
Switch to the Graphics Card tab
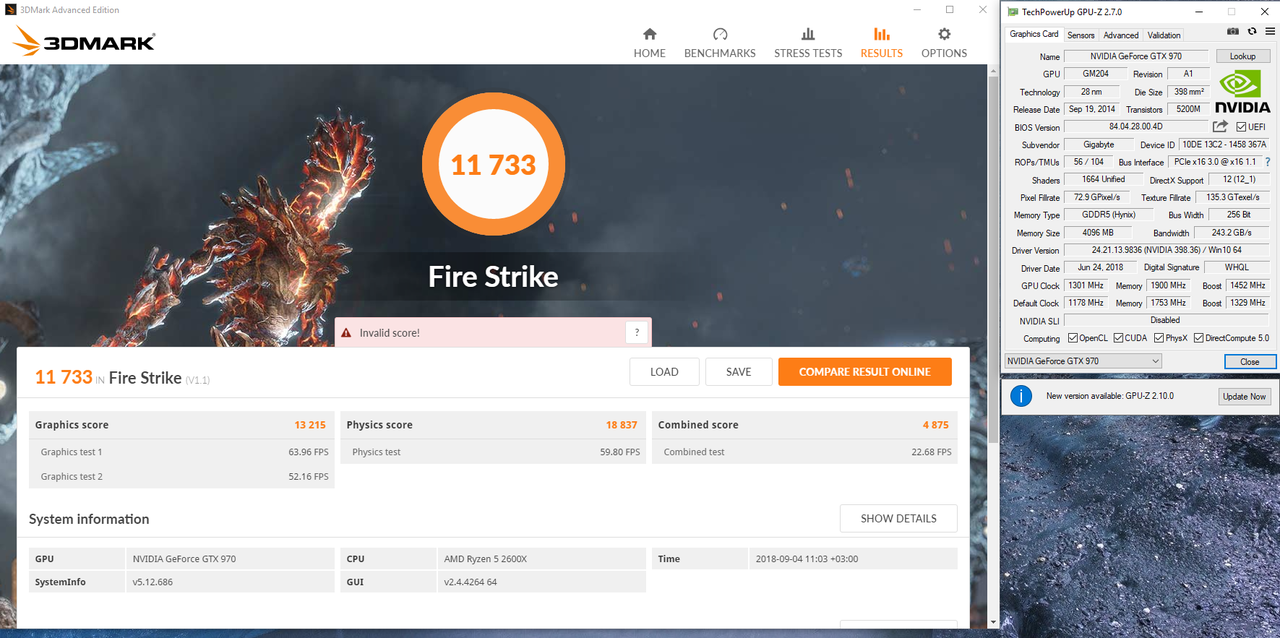(1034, 34)
